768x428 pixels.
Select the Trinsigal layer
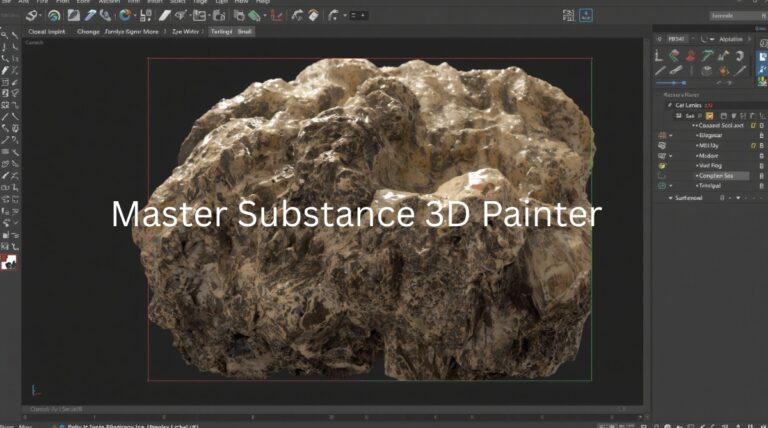pyautogui.click(x=709, y=186)
